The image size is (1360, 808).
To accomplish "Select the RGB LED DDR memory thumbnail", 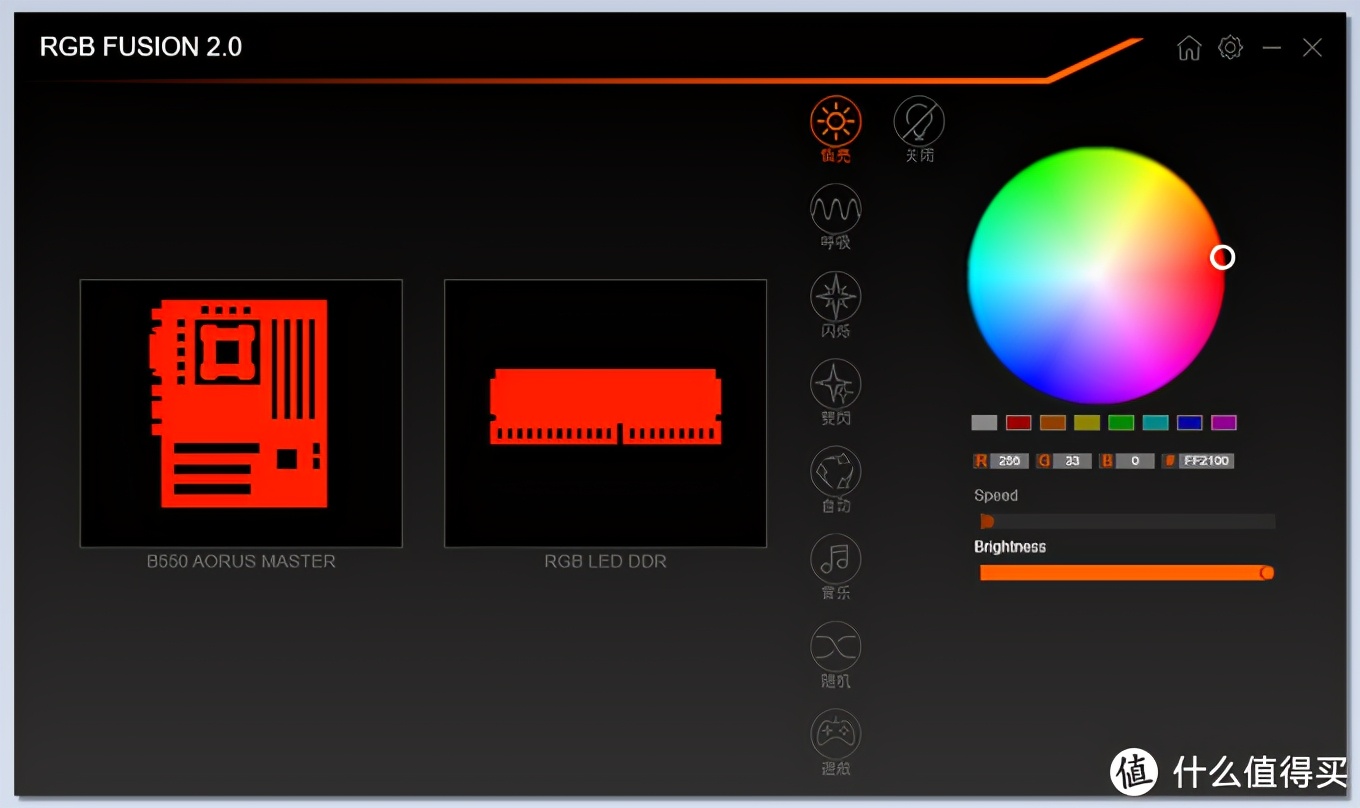I will click(605, 413).
